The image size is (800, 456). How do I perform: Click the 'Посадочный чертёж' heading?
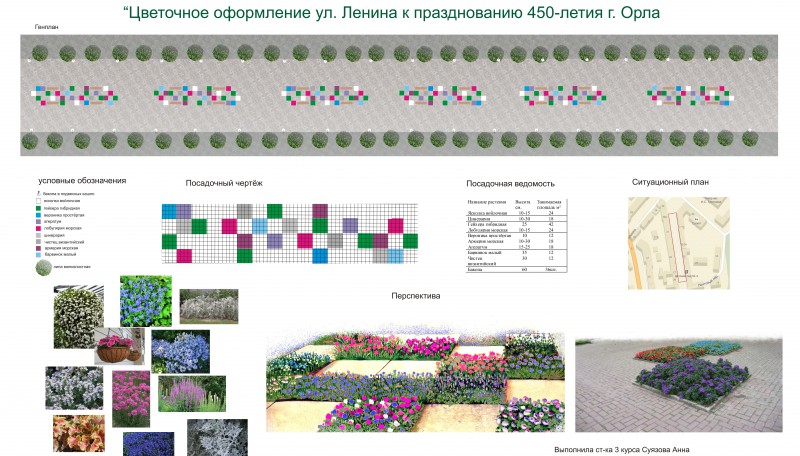224,183
